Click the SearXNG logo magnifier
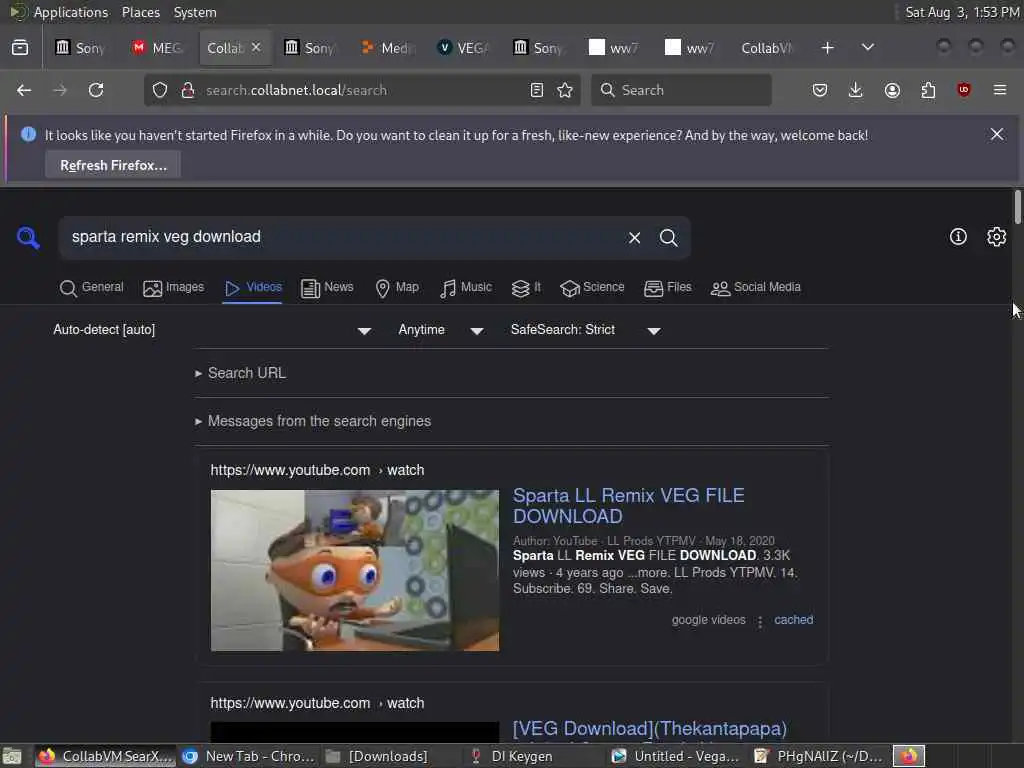The width and height of the screenshot is (1024, 768). click(27, 238)
